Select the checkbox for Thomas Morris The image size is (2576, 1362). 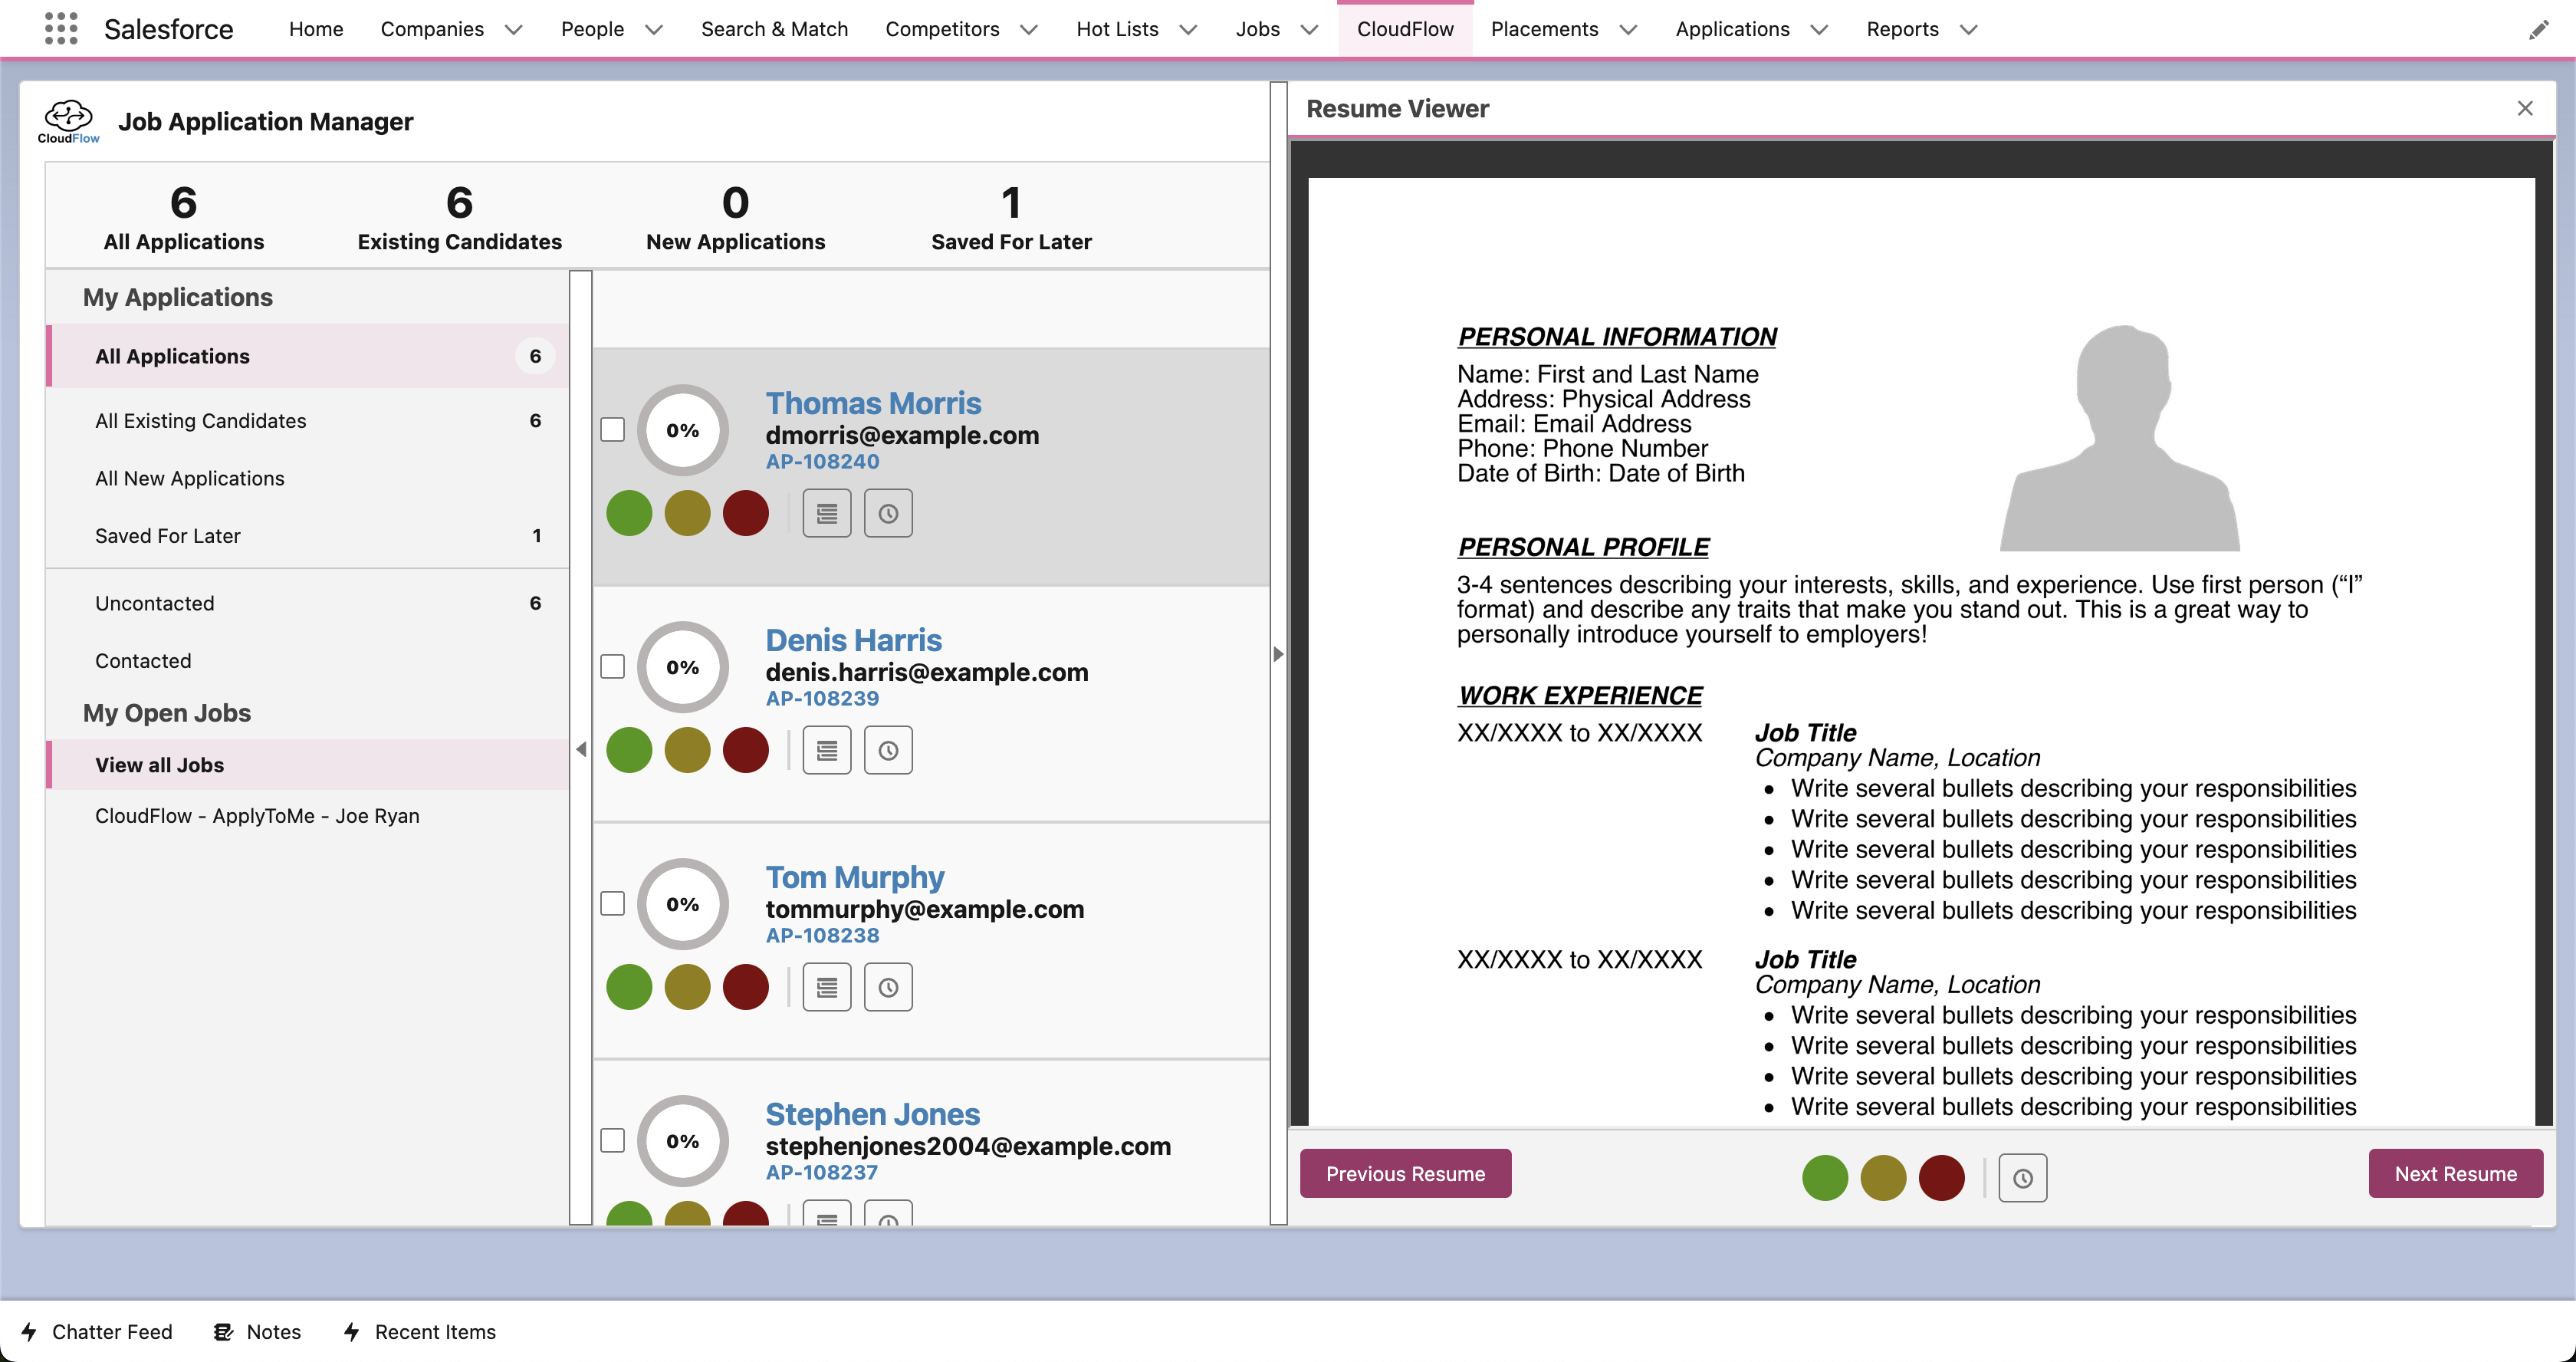pyautogui.click(x=612, y=430)
